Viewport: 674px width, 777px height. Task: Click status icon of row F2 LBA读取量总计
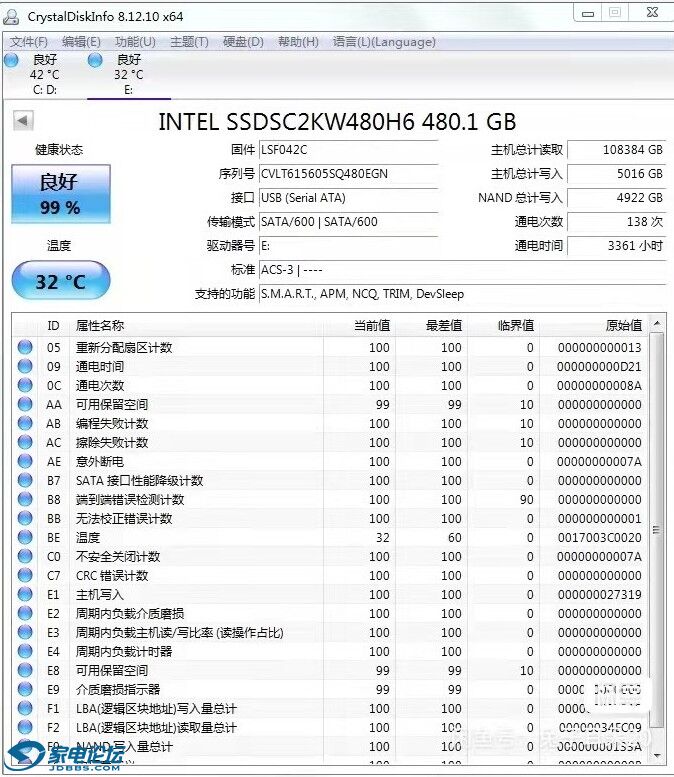(x=25, y=727)
